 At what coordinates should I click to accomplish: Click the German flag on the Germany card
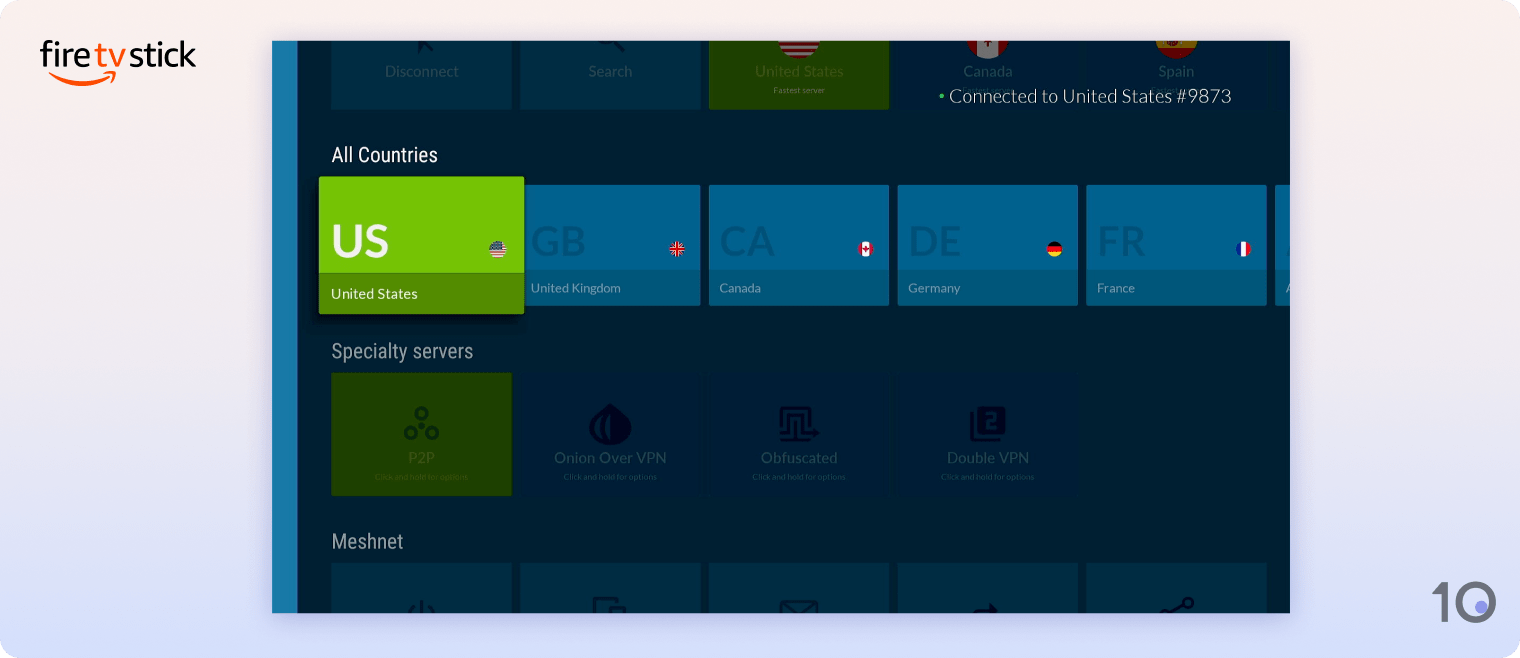1054,250
